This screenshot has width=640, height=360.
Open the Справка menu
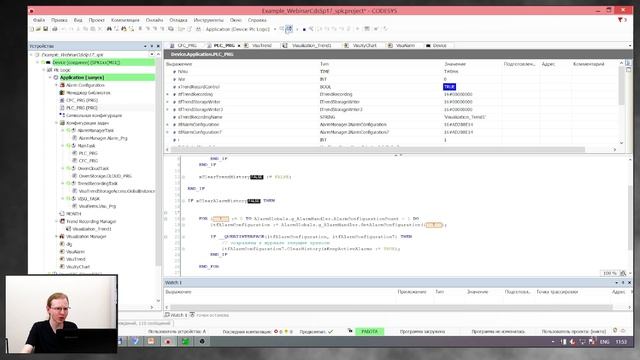click(x=257, y=20)
